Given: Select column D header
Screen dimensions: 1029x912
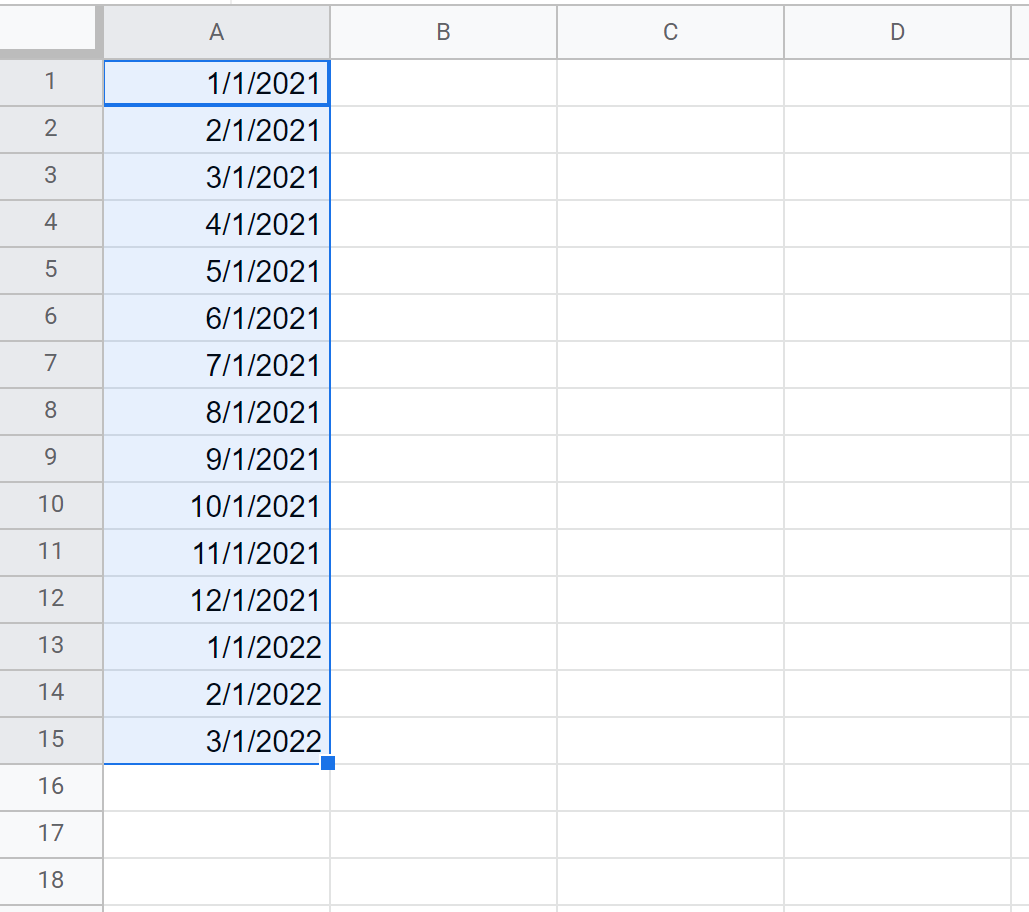Looking at the screenshot, I should pyautogui.click(x=897, y=33).
